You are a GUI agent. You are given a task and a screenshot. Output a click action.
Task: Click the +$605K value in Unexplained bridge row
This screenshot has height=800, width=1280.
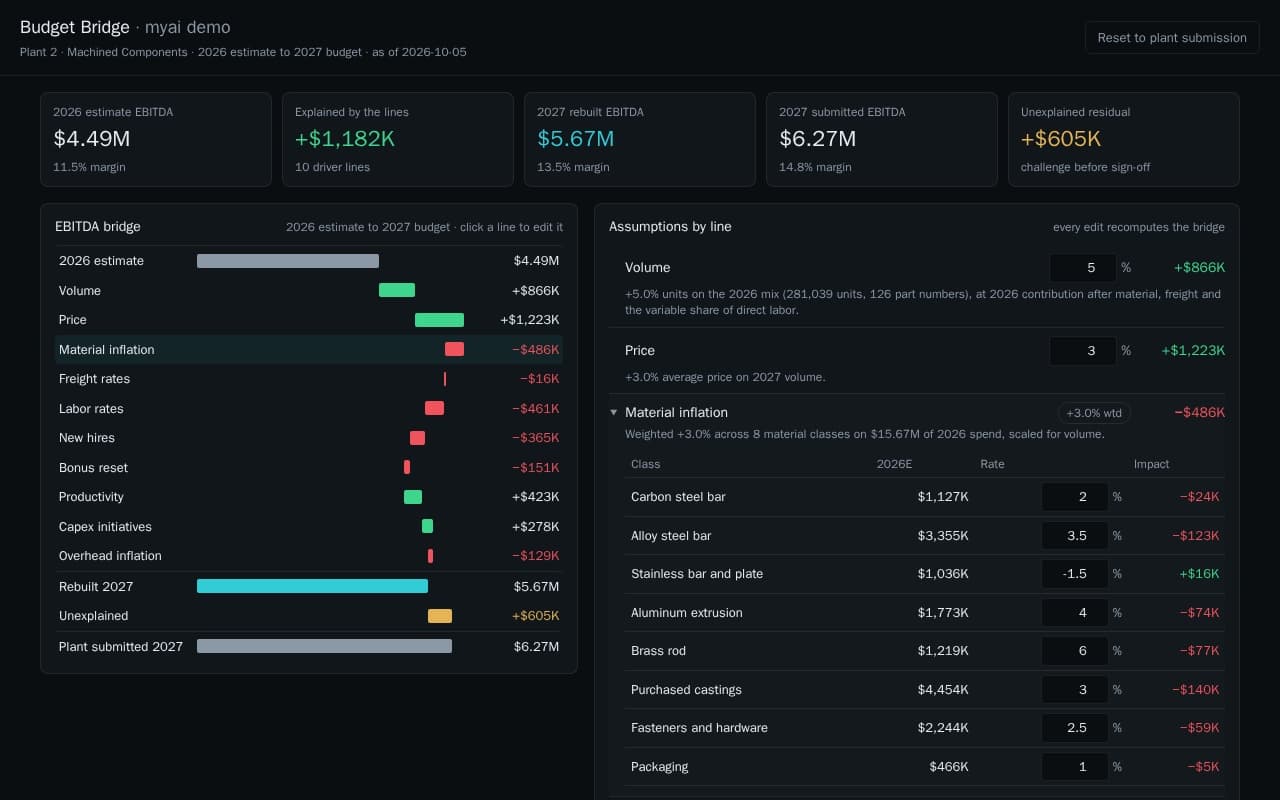[x=535, y=616]
